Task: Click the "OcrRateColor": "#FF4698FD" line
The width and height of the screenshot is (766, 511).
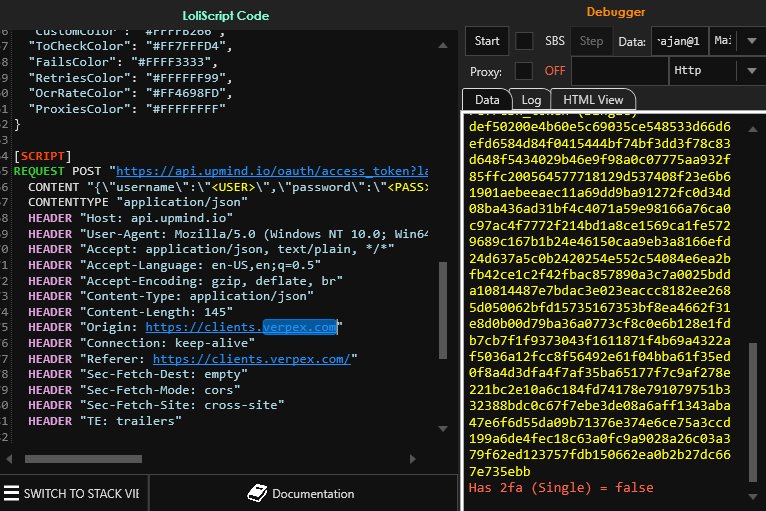Action: pyautogui.click(x=130, y=93)
